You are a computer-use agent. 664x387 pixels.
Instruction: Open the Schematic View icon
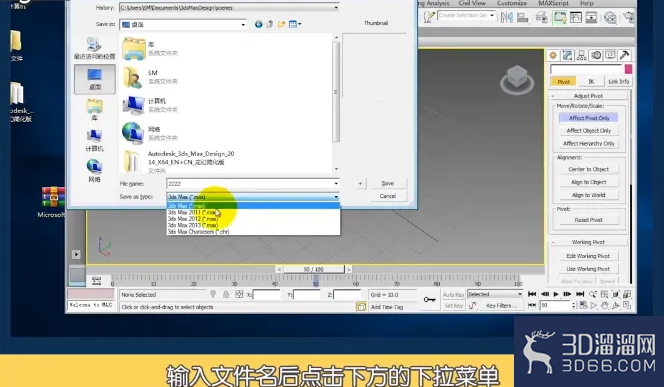tap(591, 17)
